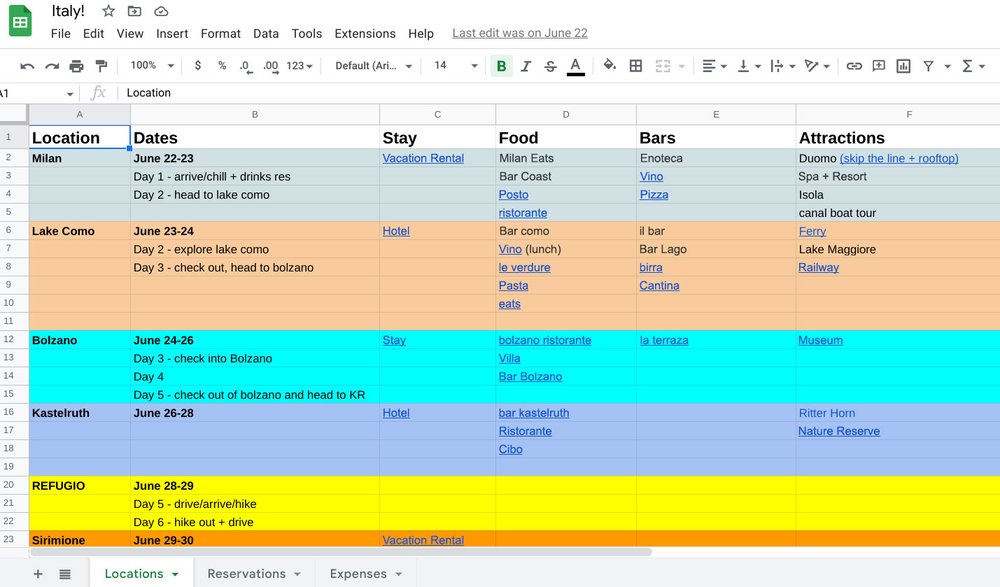The width and height of the screenshot is (1000, 587).
Task: Insert a chart
Action: click(902, 65)
